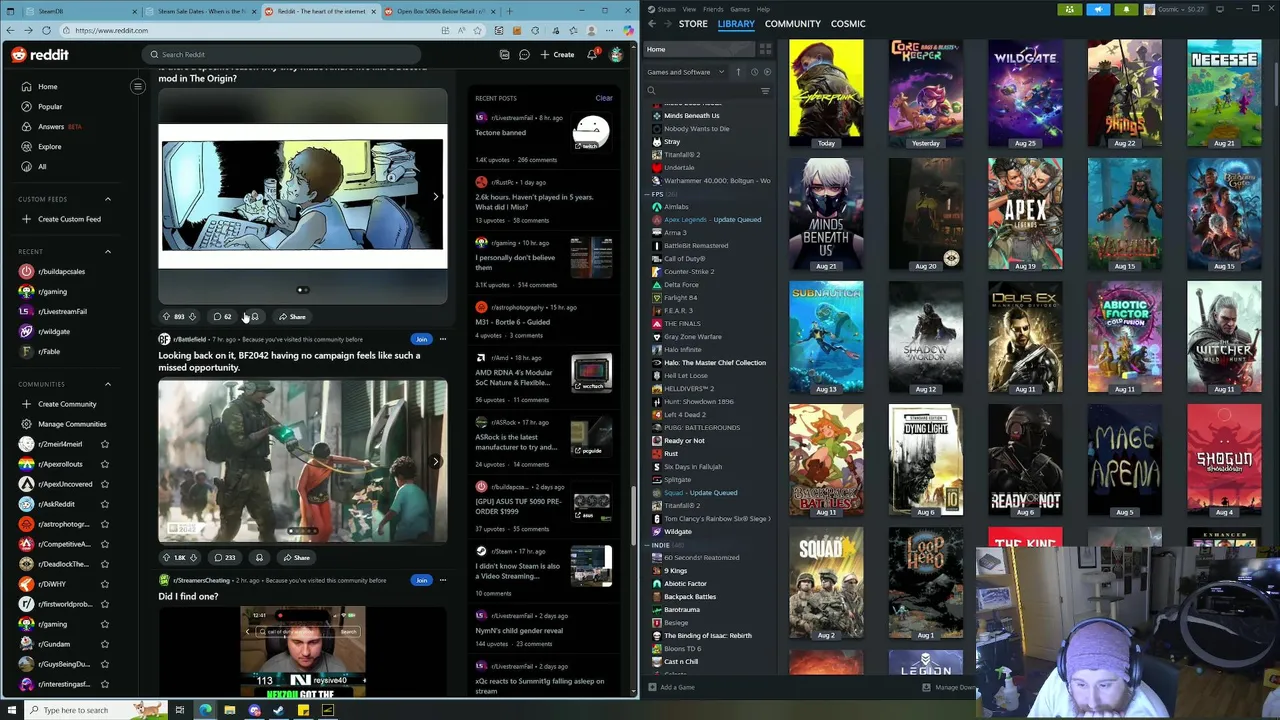Open more options on the r/StreamersCheating post

[443, 580]
